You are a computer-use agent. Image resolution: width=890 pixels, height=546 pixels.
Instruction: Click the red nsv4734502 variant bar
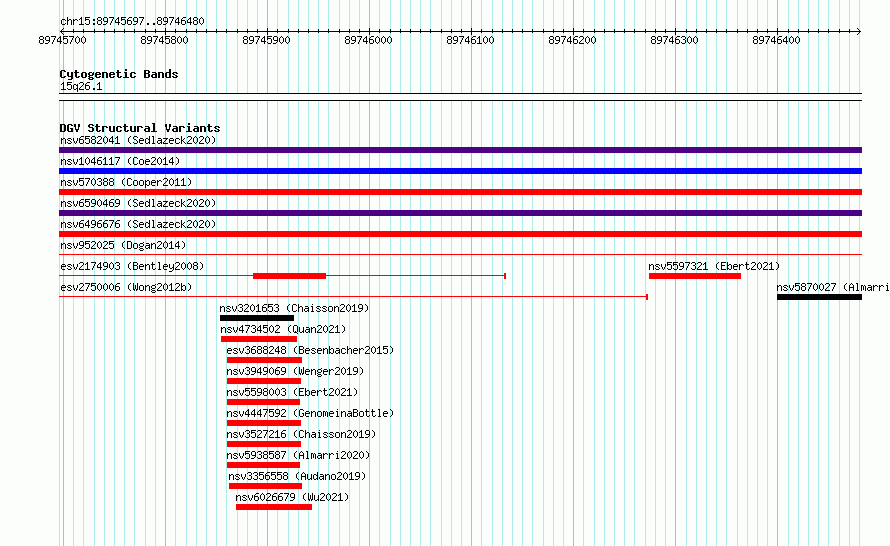tap(259, 339)
